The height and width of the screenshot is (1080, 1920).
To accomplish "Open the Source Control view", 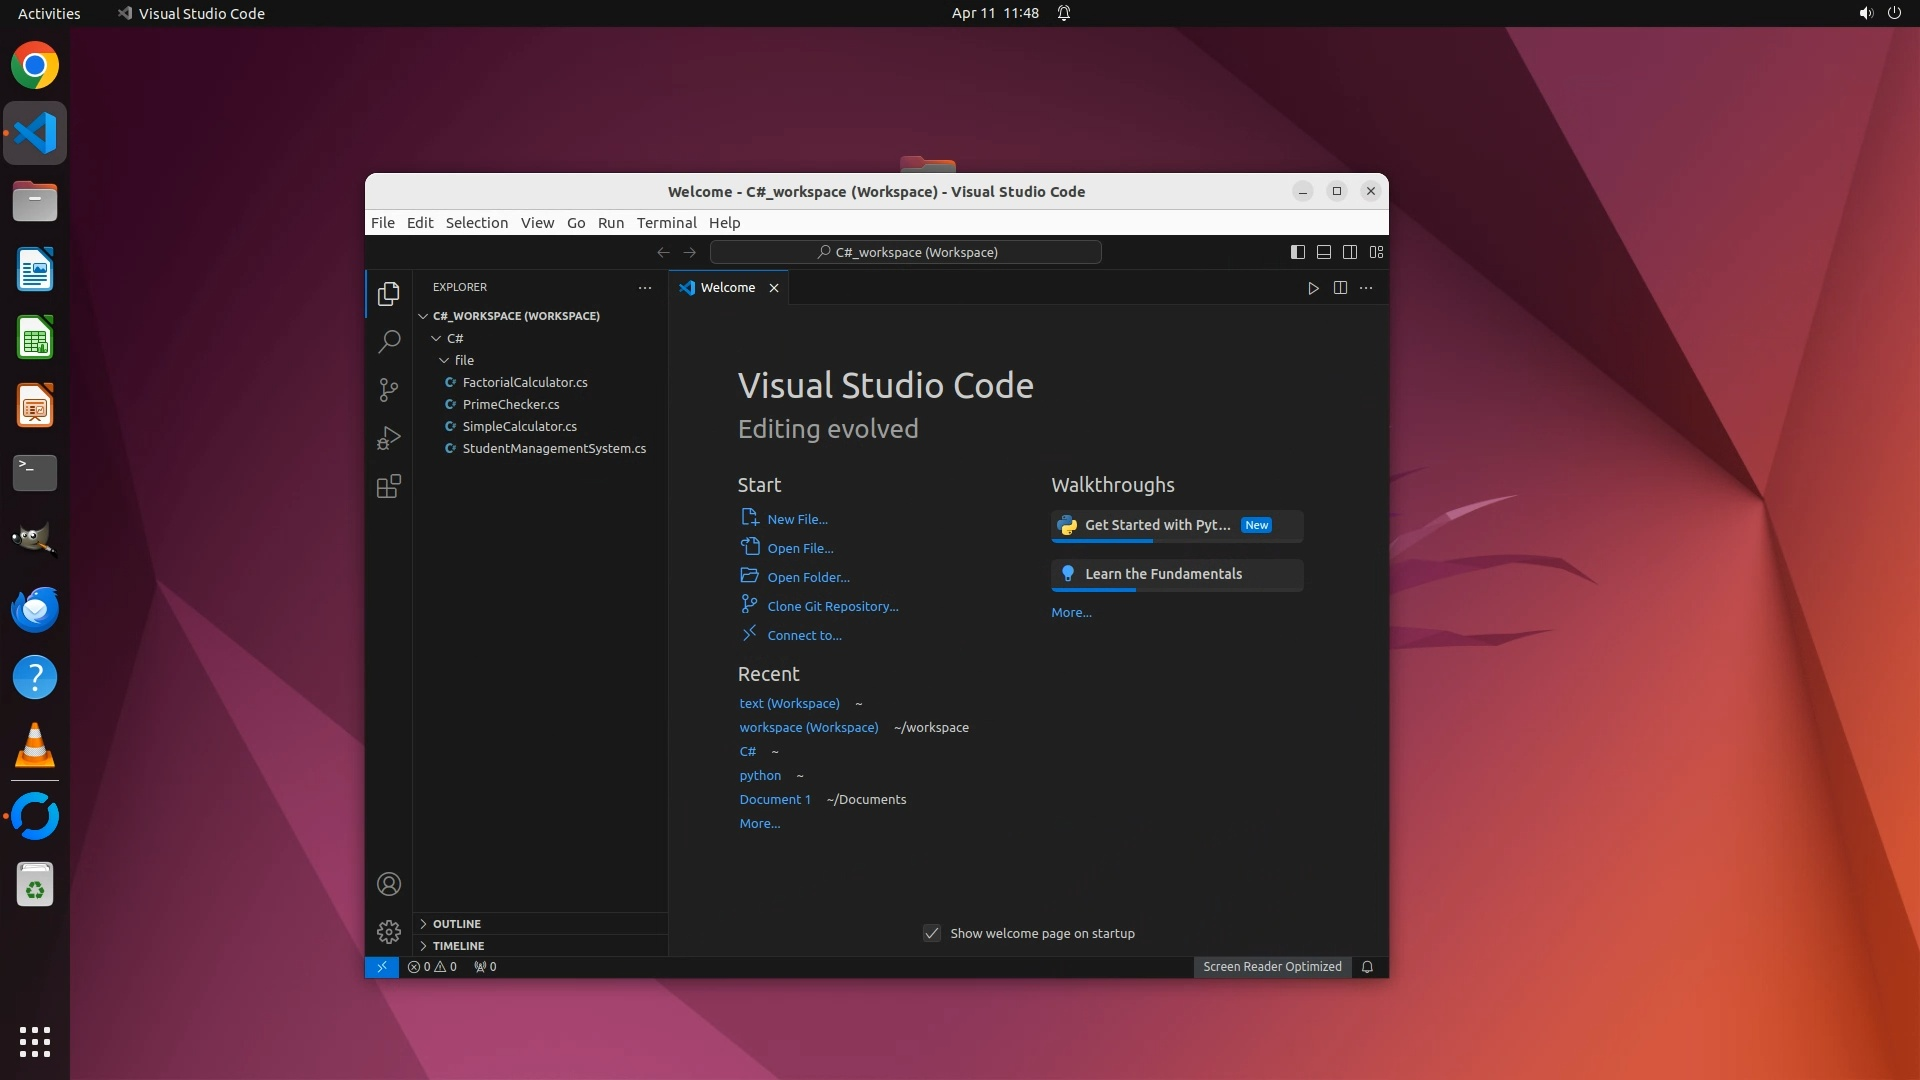I will 389,390.
